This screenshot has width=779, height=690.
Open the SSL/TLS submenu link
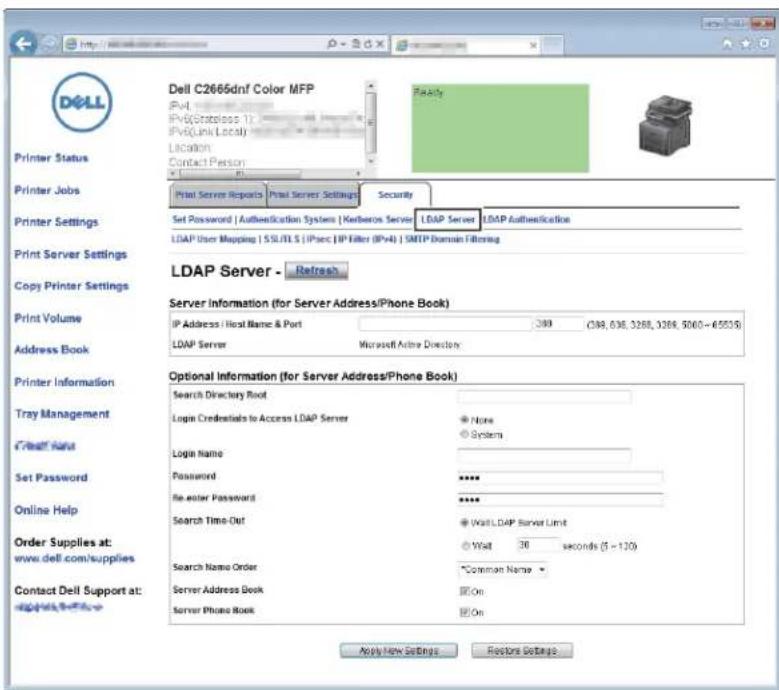[282, 239]
